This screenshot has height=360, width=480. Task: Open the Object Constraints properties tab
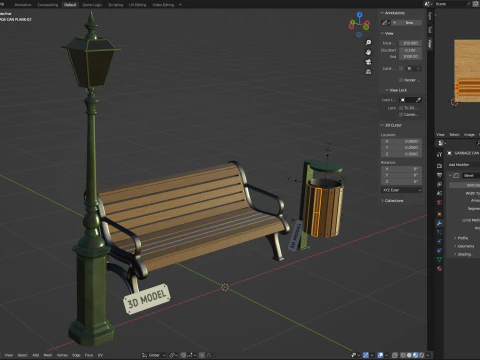coord(439,250)
